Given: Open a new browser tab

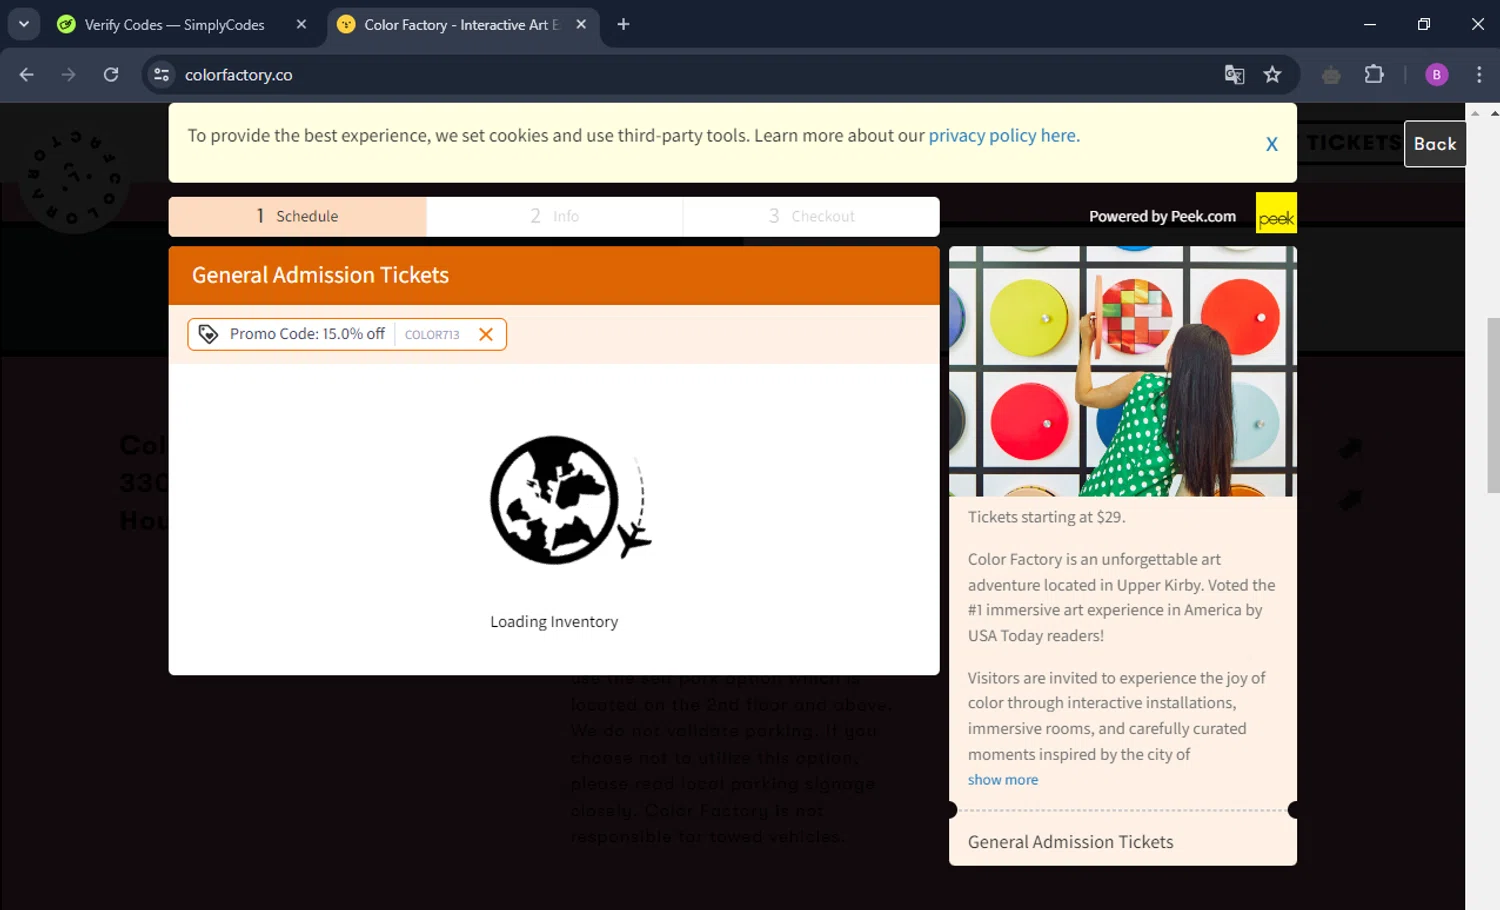Looking at the screenshot, I should point(623,25).
